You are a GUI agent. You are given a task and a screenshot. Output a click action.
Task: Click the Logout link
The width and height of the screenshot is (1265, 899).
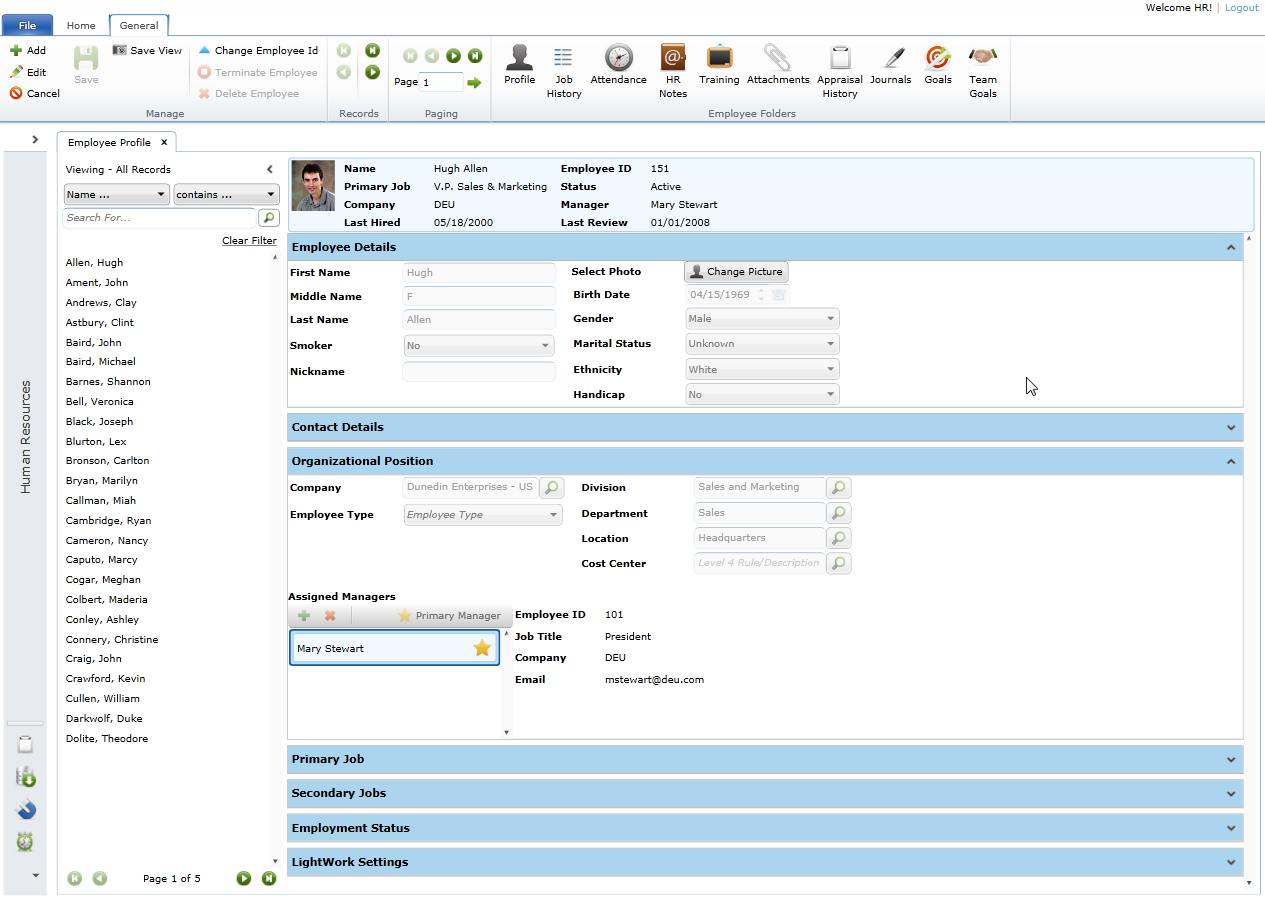[x=1242, y=7]
